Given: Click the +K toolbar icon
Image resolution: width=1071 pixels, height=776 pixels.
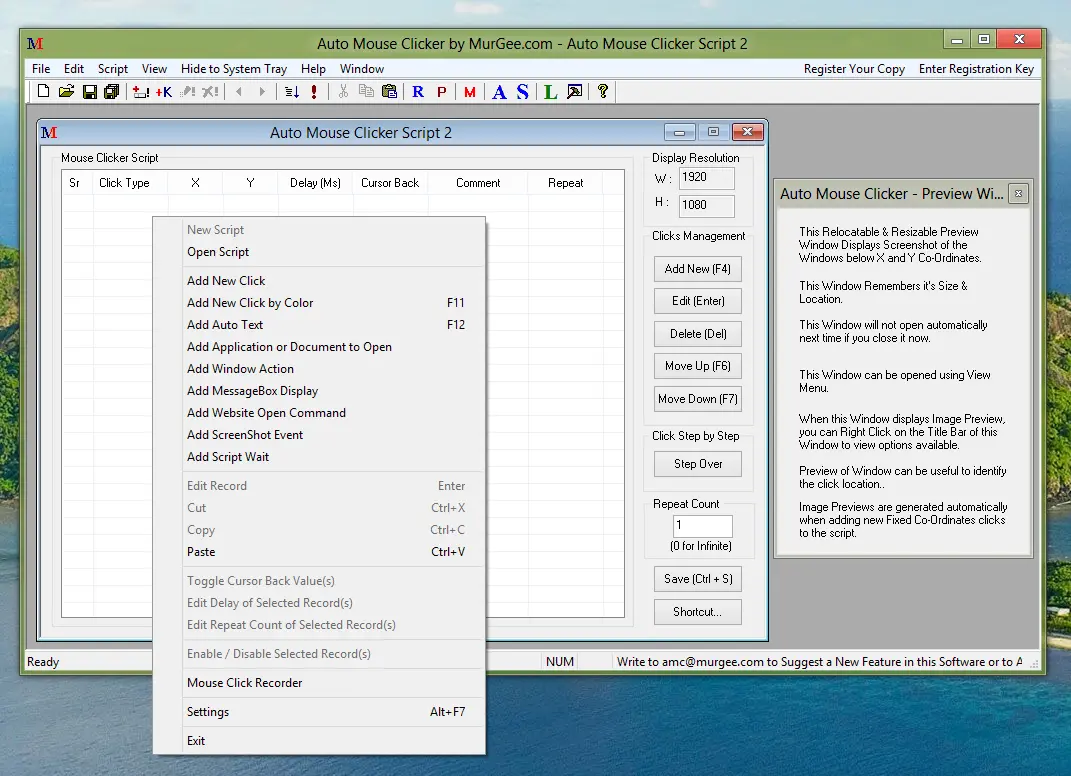Looking at the screenshot, I should click(x=164, y=92).
